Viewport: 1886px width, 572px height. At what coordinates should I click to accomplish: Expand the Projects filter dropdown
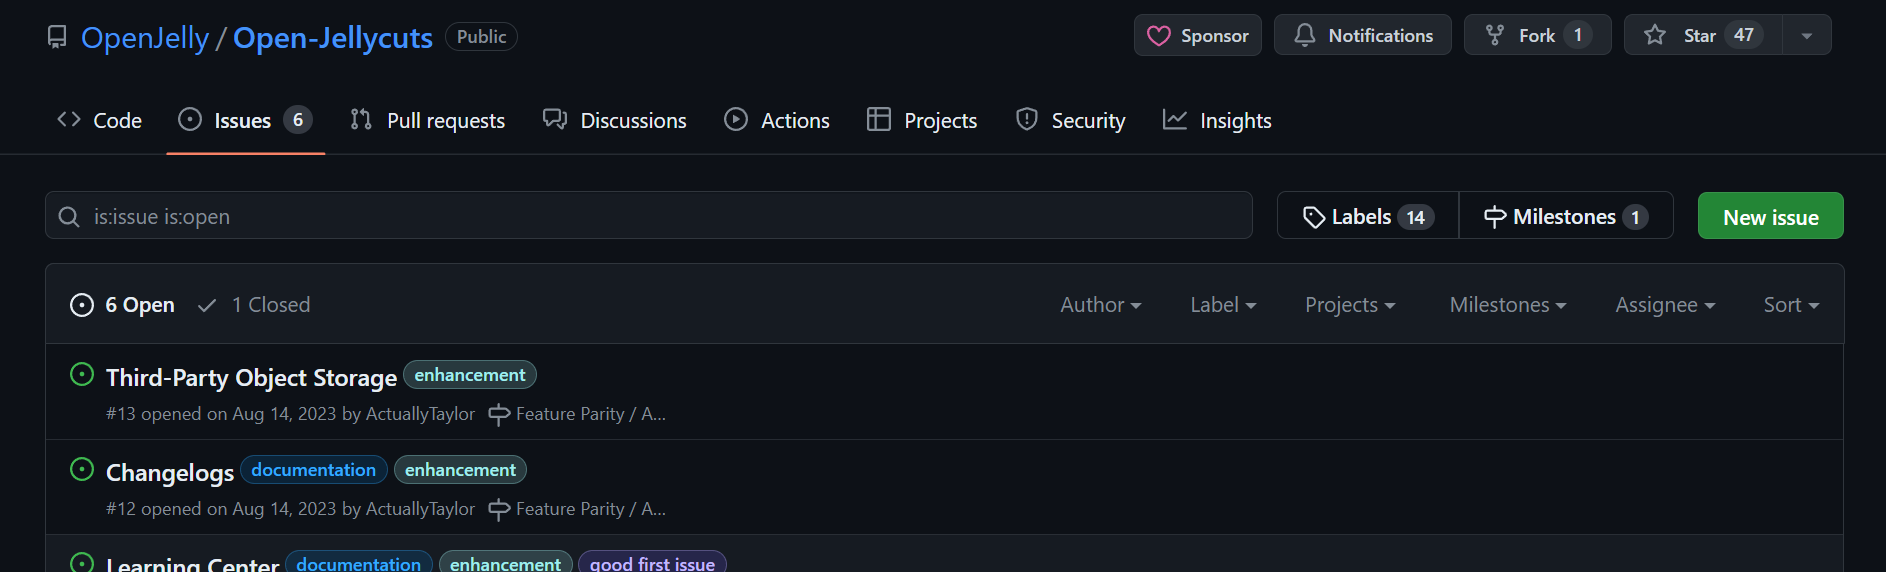1350,305
